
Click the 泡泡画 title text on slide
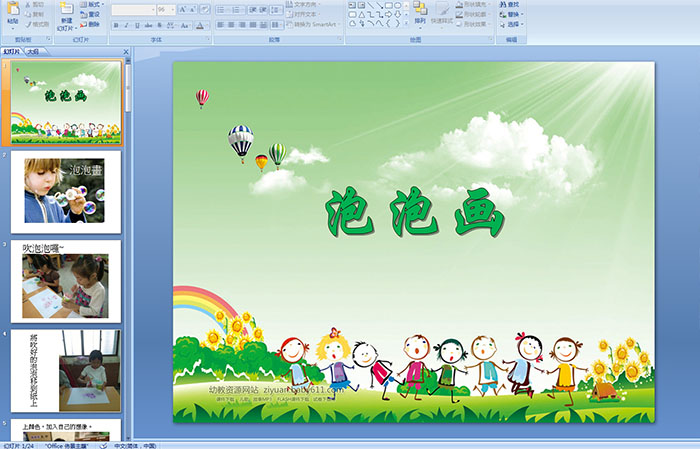click(416, 212)
